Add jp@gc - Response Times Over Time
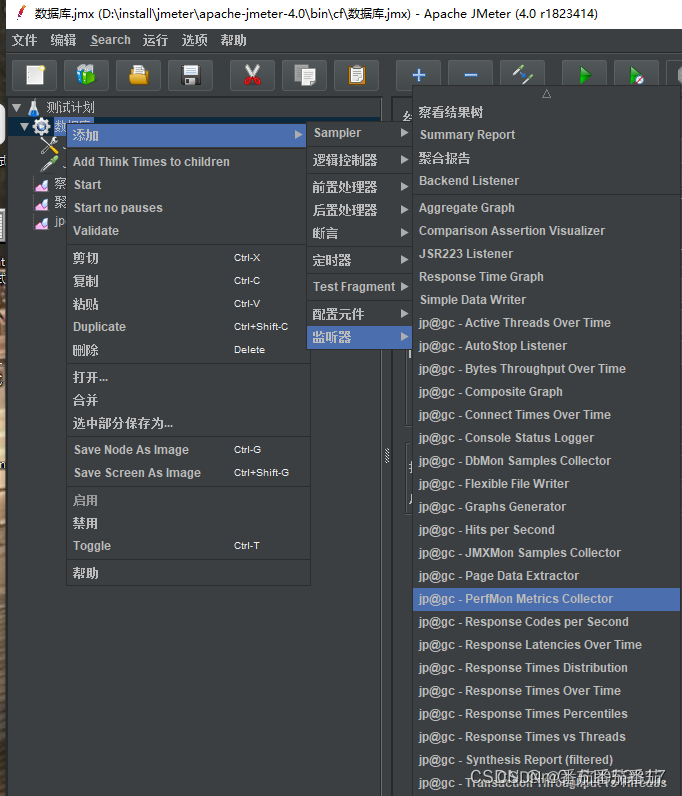The width and height of the screenshot is (682, 796). pyautogui.click(x=546, y=691)
